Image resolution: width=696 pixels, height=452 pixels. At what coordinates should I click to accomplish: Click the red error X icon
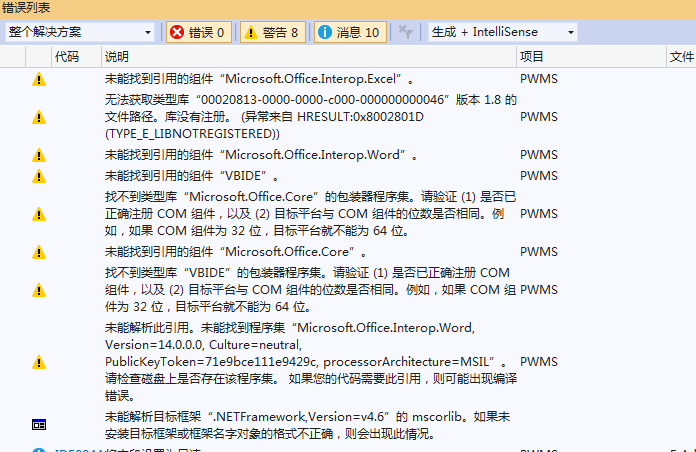177,32
